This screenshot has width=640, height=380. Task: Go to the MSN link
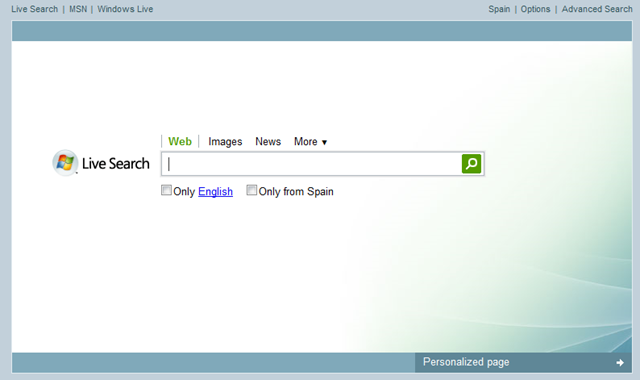pyautogui.click(x=78, y=9)
